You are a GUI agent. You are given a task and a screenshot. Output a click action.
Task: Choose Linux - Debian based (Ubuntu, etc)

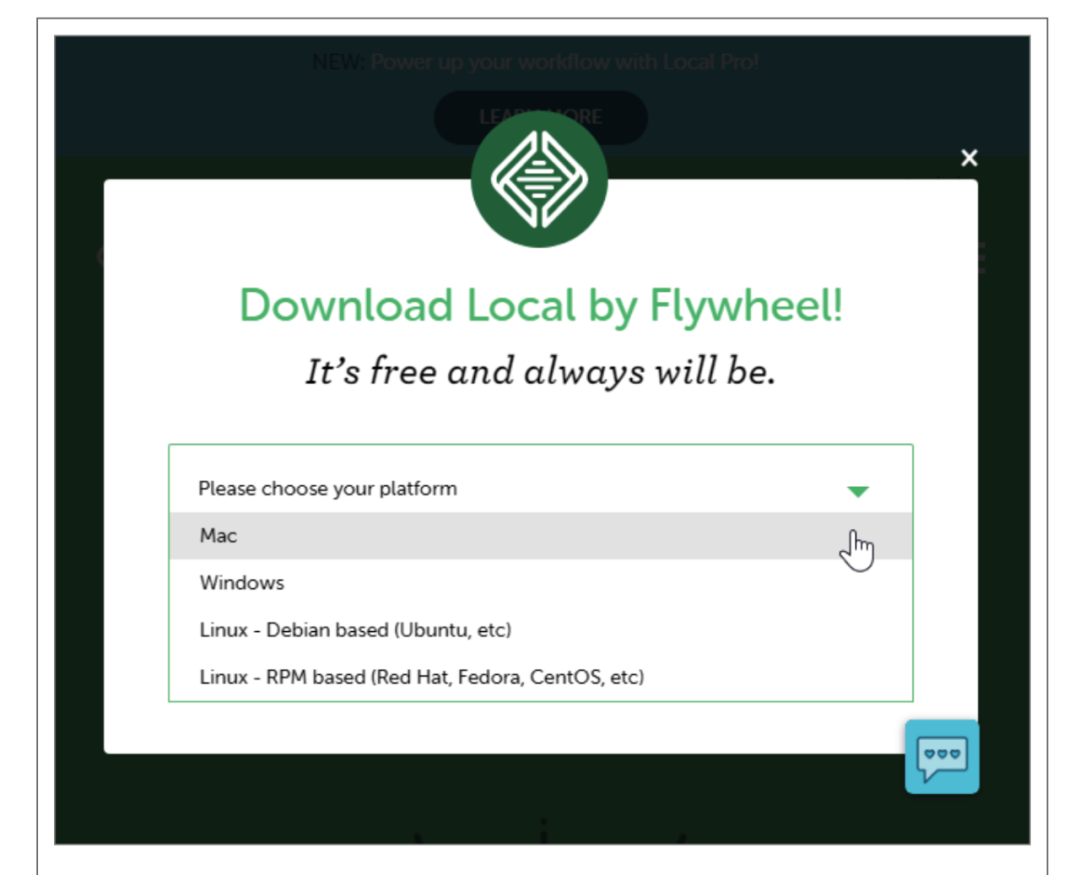541,630
